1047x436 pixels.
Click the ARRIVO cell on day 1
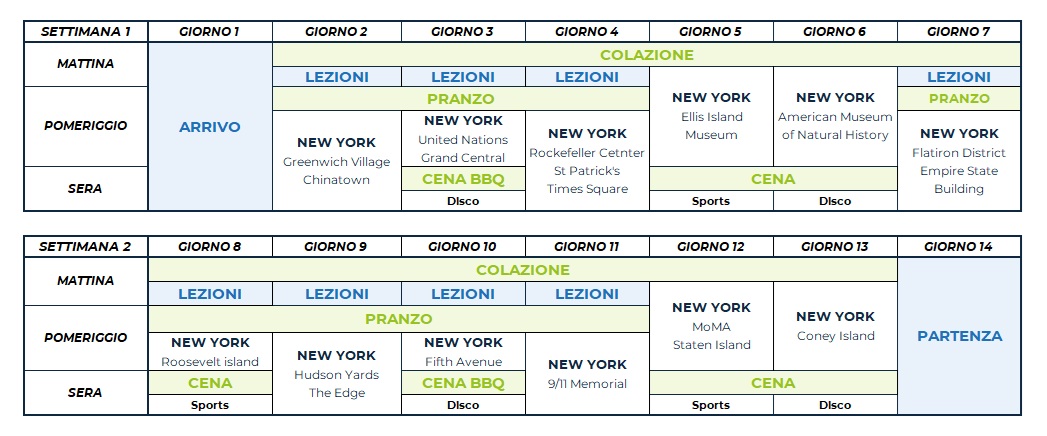point(209,126)
